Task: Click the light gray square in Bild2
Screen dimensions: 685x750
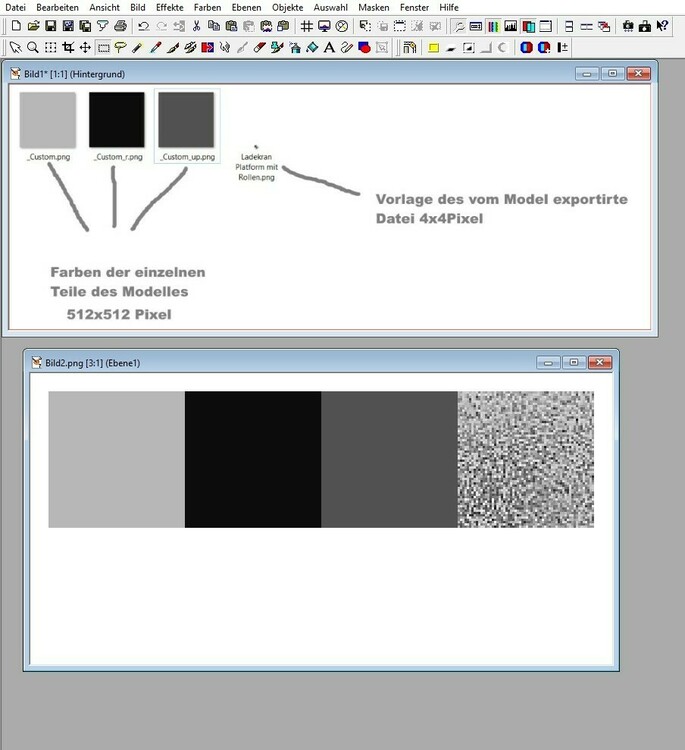Action: click(117, 460)
